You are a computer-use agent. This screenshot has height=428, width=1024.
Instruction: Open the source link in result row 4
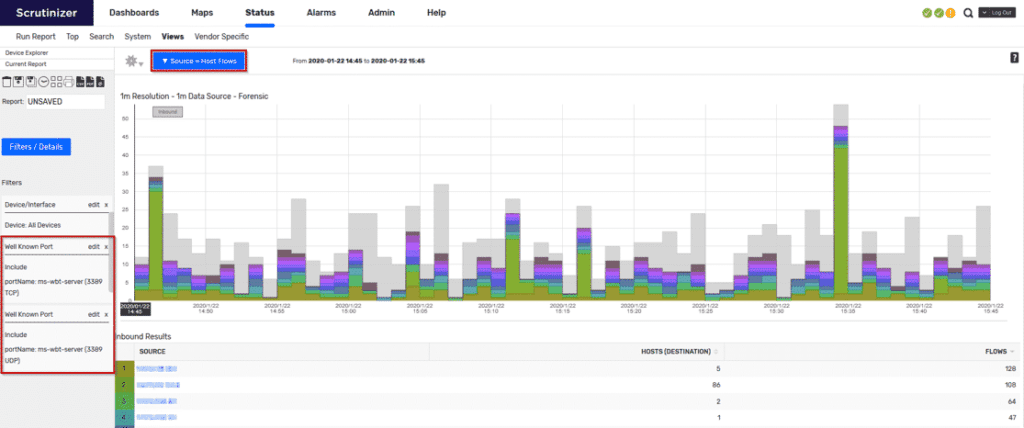pyautogui.click(x=157, y=417)
